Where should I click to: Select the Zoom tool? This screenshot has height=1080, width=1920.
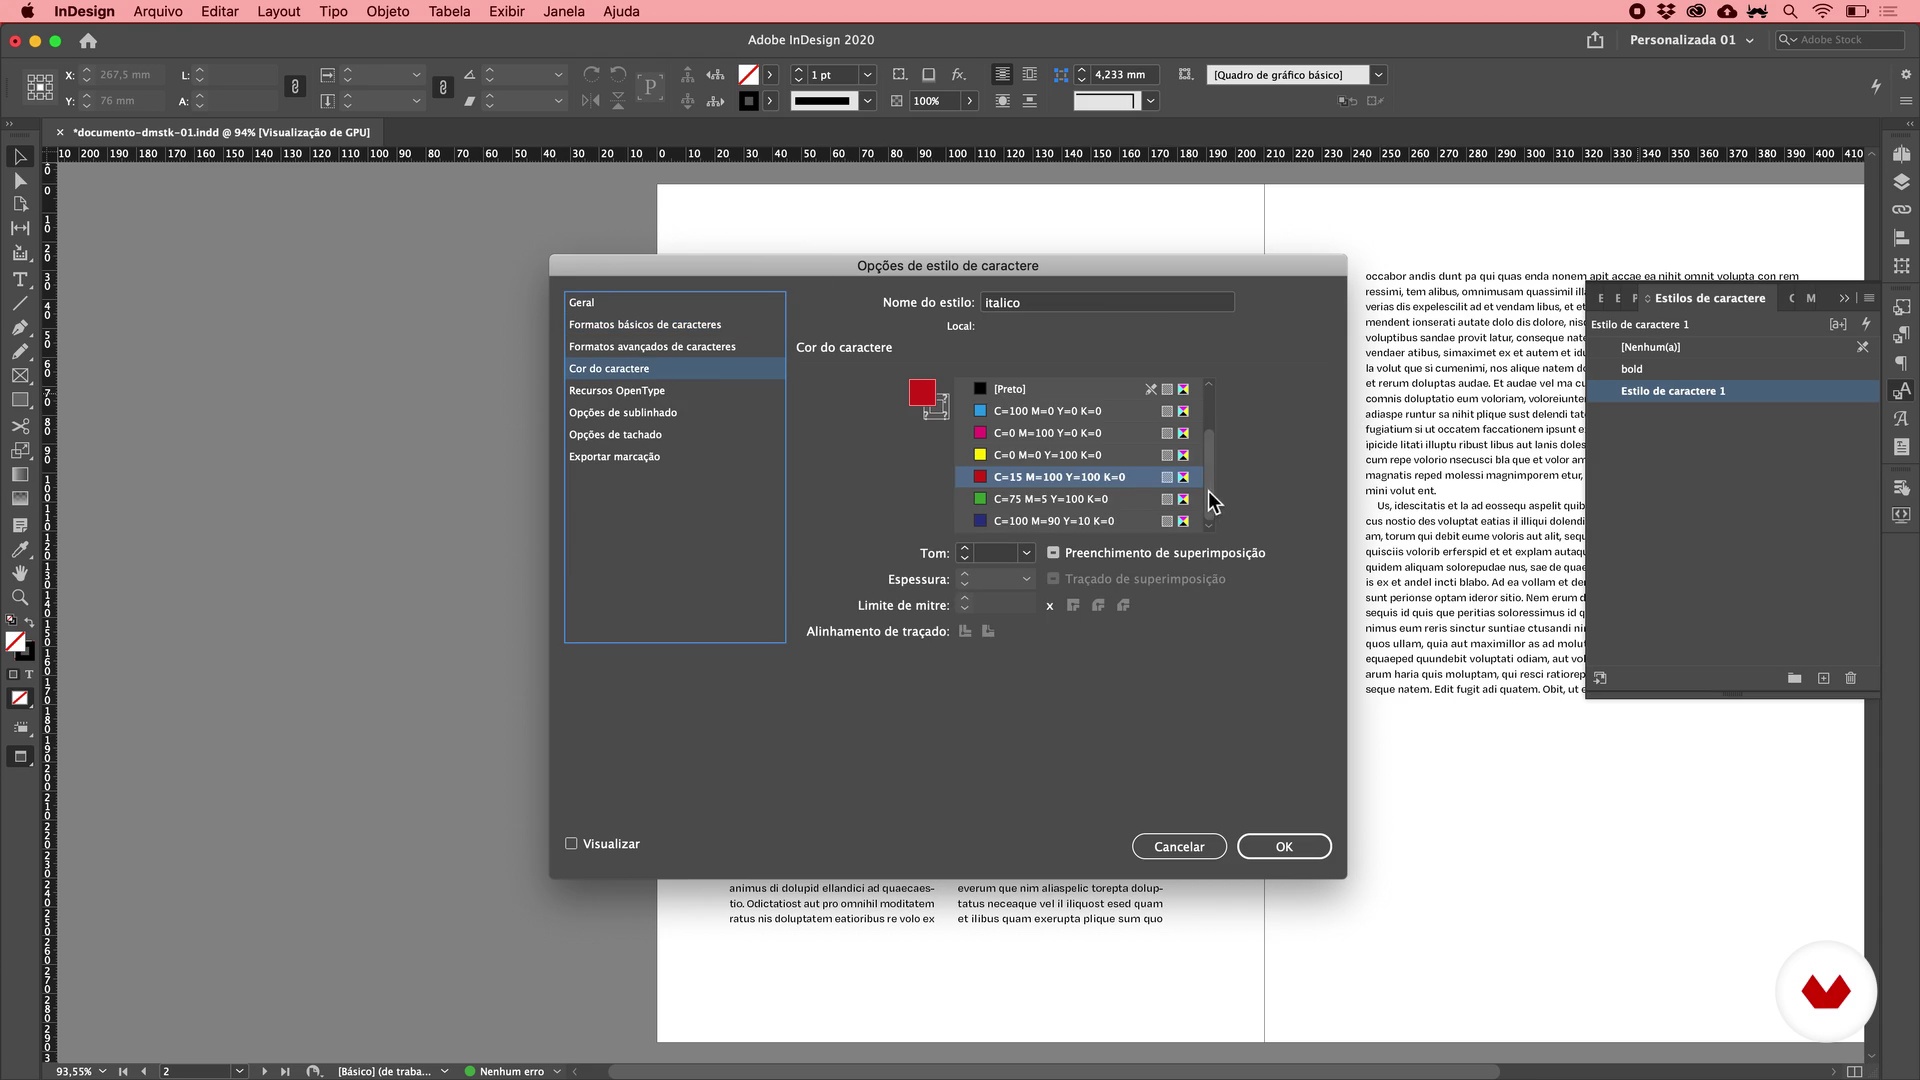[x=19, y=597]
